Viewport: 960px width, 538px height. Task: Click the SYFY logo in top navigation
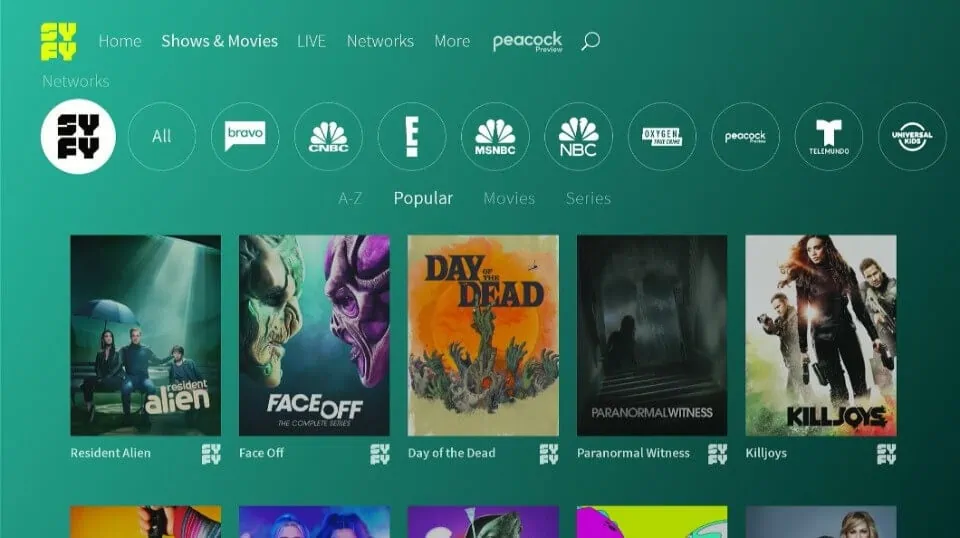click(59, 42)
